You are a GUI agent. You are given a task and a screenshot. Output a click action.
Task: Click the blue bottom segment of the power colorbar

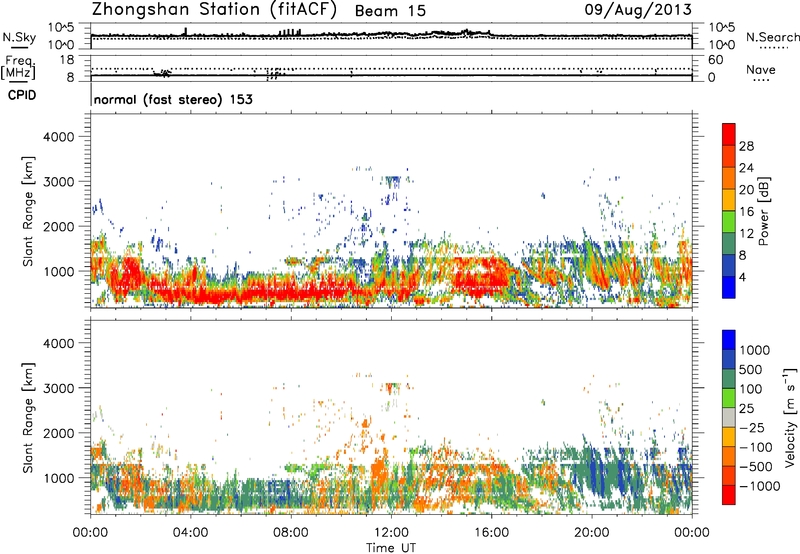729,287
